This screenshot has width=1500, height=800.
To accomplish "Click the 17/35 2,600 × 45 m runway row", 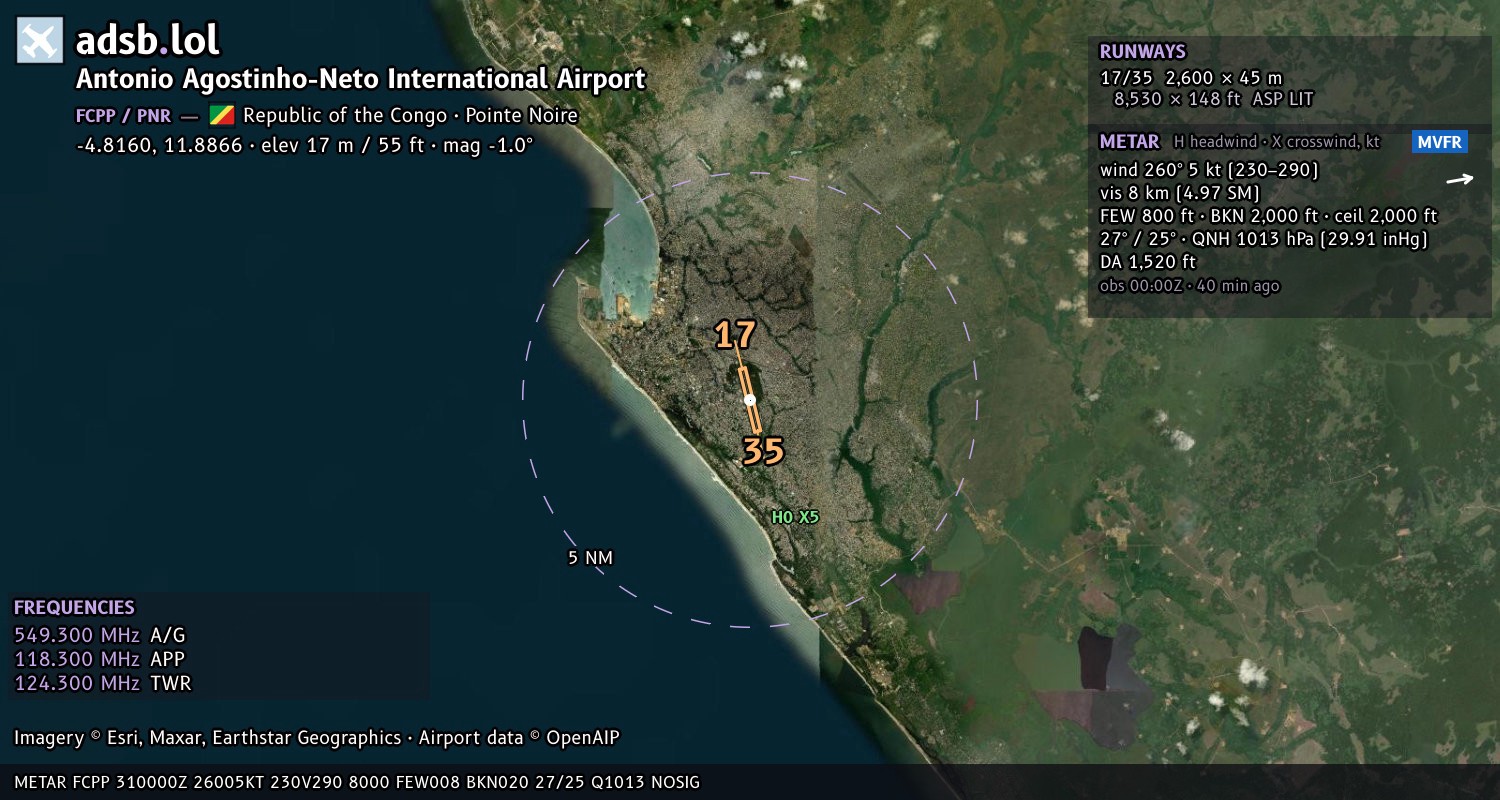I will (x=1191, y=77).
